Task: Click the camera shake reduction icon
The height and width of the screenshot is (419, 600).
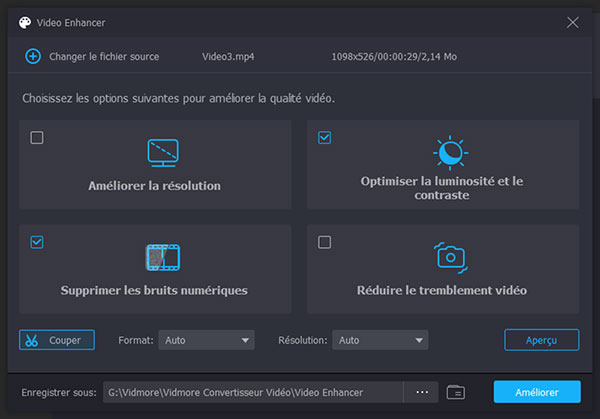Action: coord(450,258)
